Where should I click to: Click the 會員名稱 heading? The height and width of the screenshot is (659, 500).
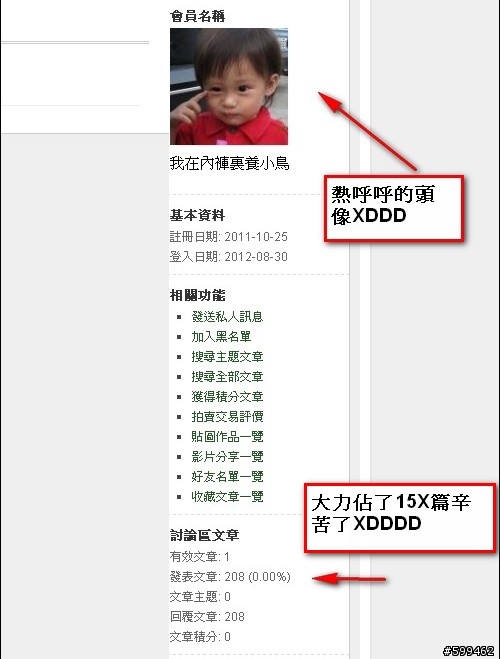(197, 16)
